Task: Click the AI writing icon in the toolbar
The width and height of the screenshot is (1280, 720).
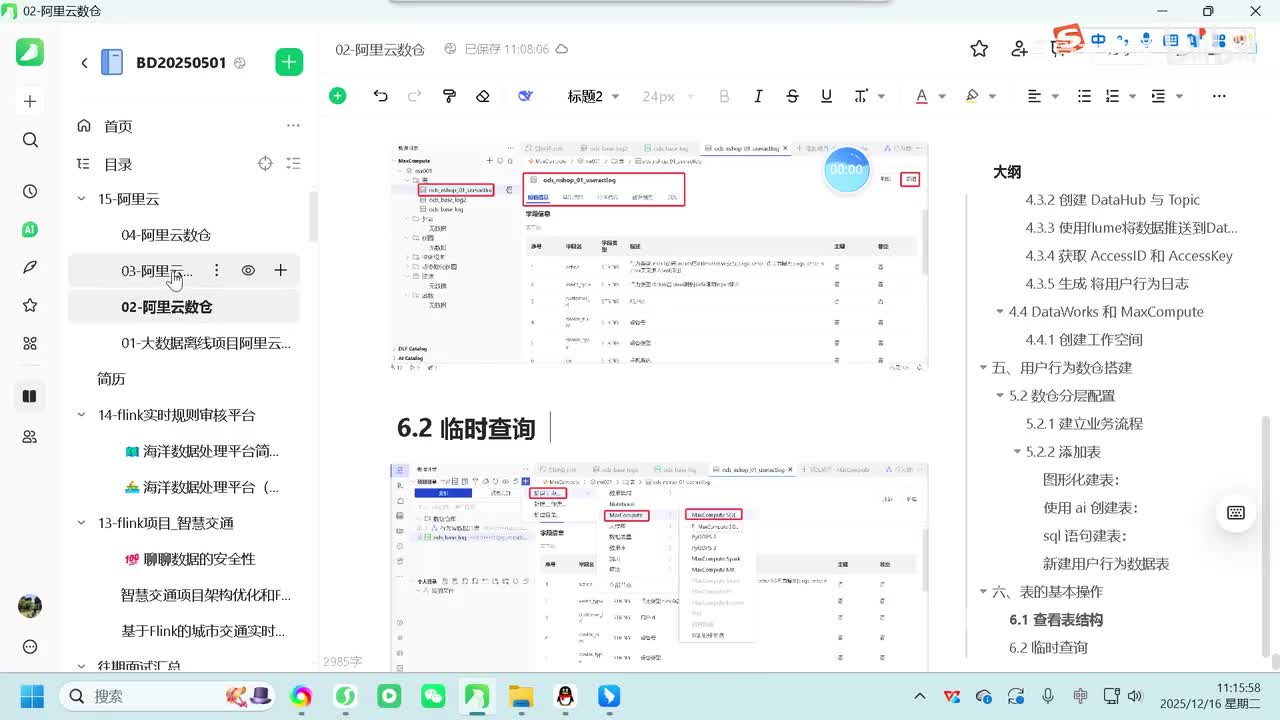Action: 525,96
